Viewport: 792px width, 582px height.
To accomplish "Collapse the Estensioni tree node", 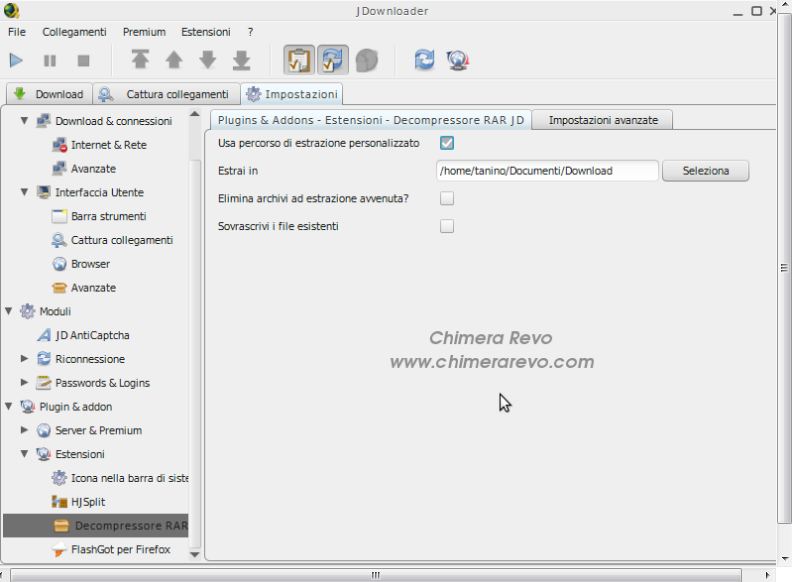I will pos(24,454).
